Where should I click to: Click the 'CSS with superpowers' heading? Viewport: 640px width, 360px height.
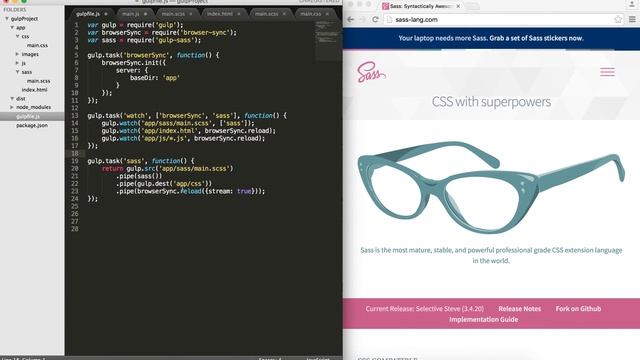pyautogui.click(x=491, y=102)
